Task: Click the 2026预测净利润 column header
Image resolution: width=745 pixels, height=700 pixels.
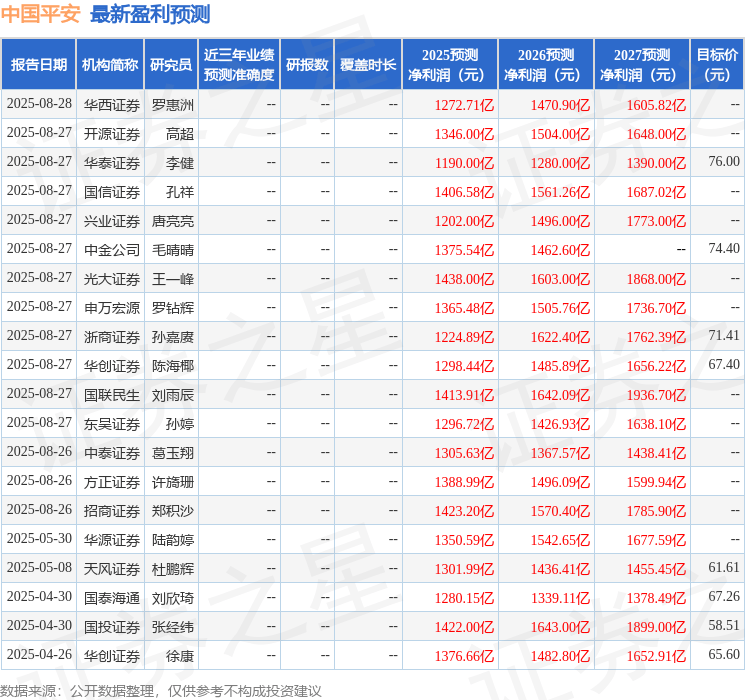Action: tap(546, 65)
